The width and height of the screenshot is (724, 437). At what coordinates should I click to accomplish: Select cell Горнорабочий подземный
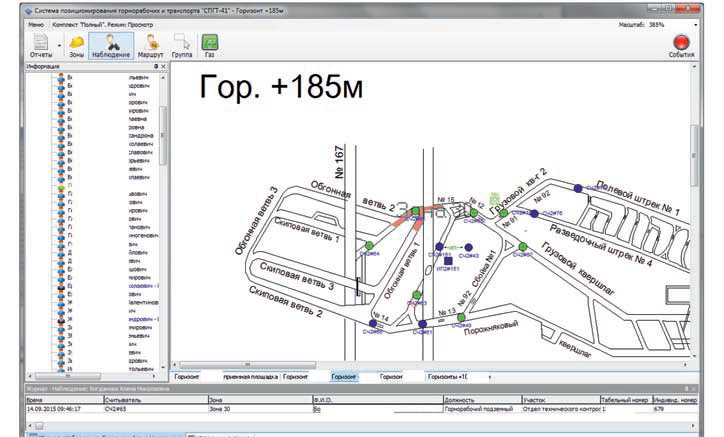click(x=482, y=409)
